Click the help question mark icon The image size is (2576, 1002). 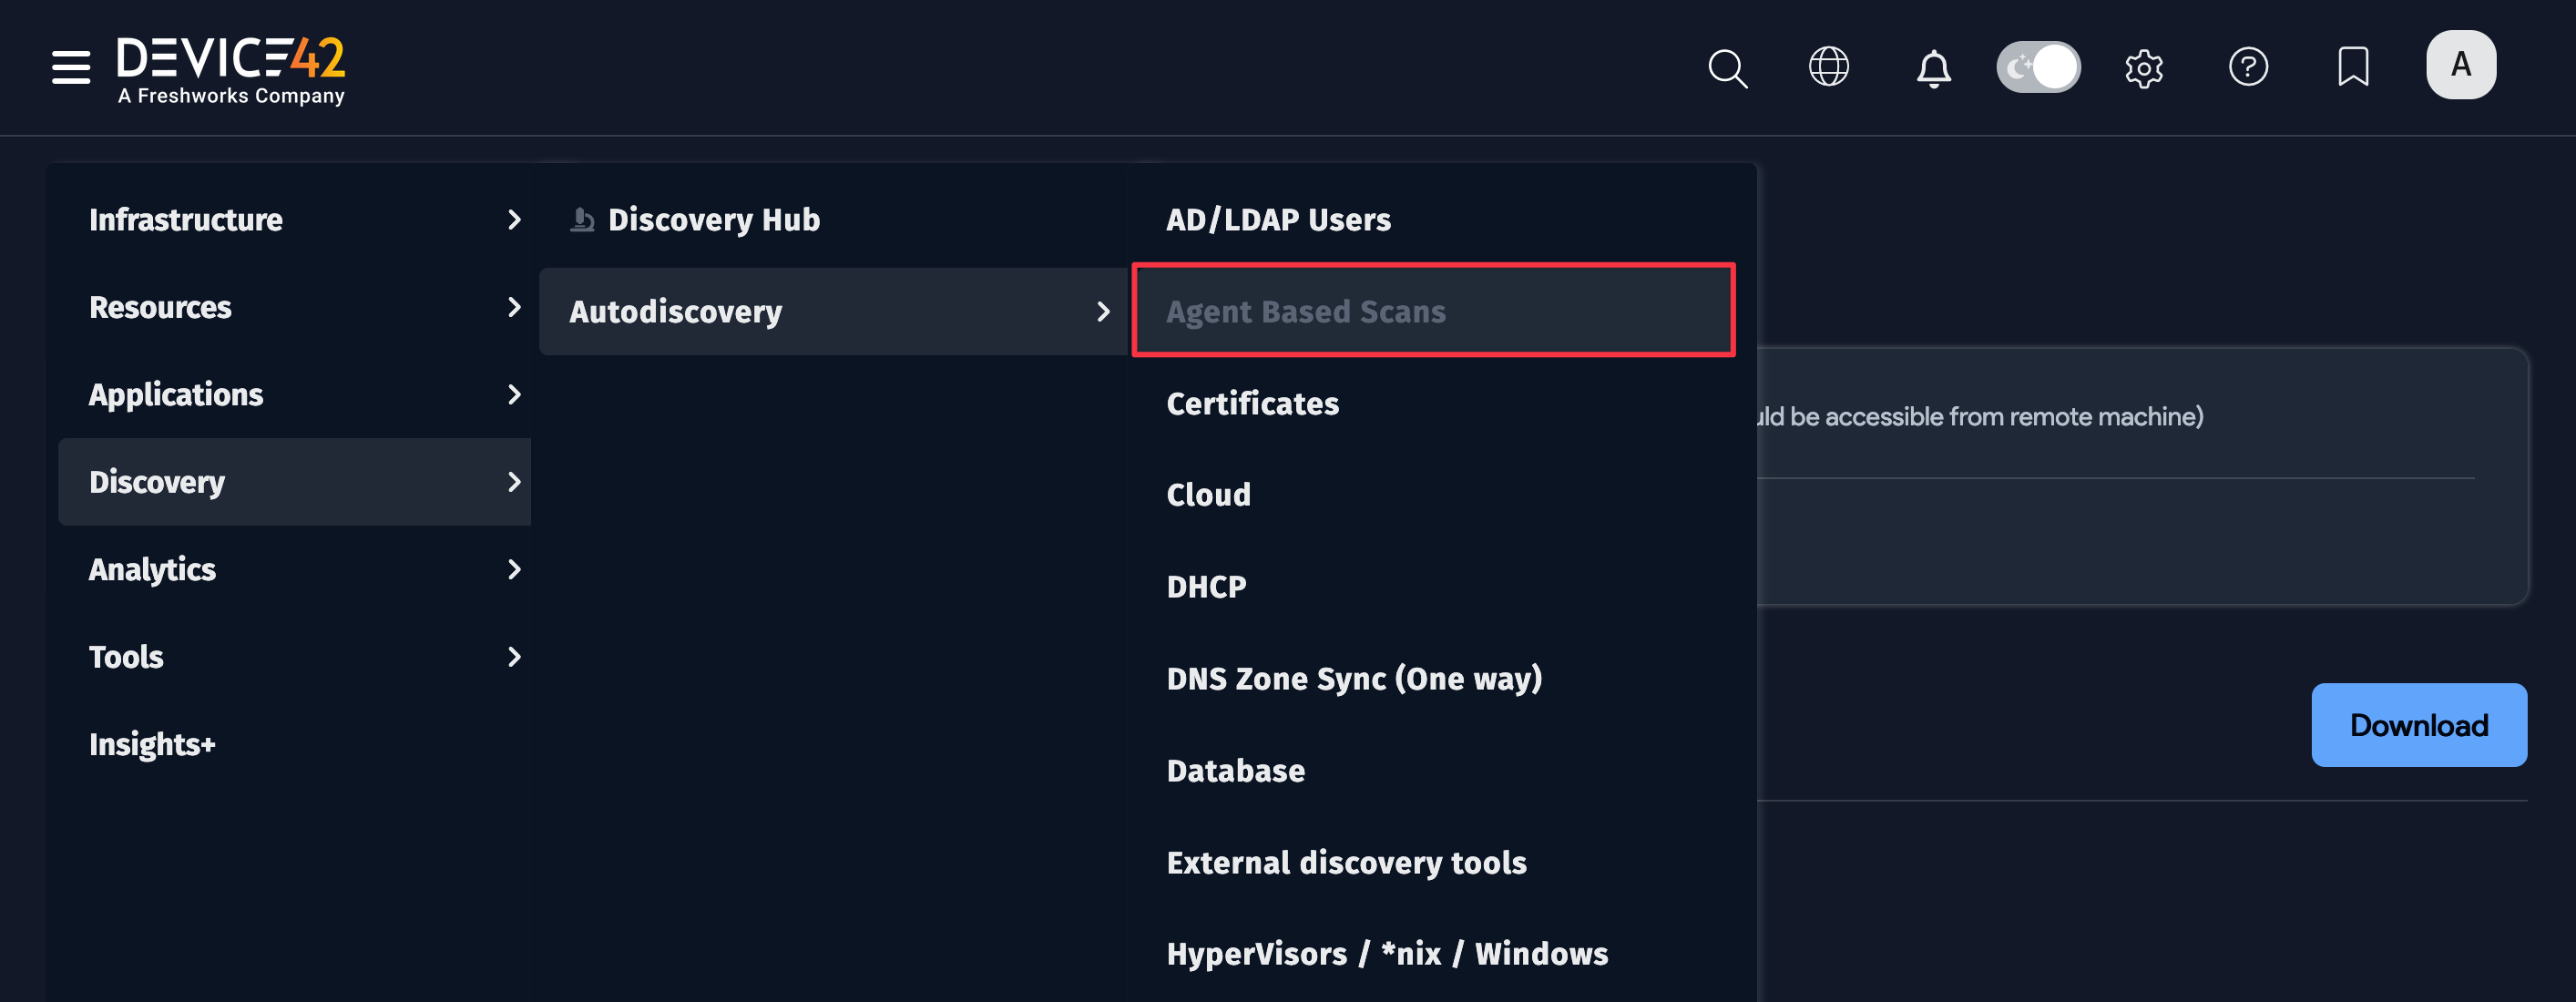2249,67
